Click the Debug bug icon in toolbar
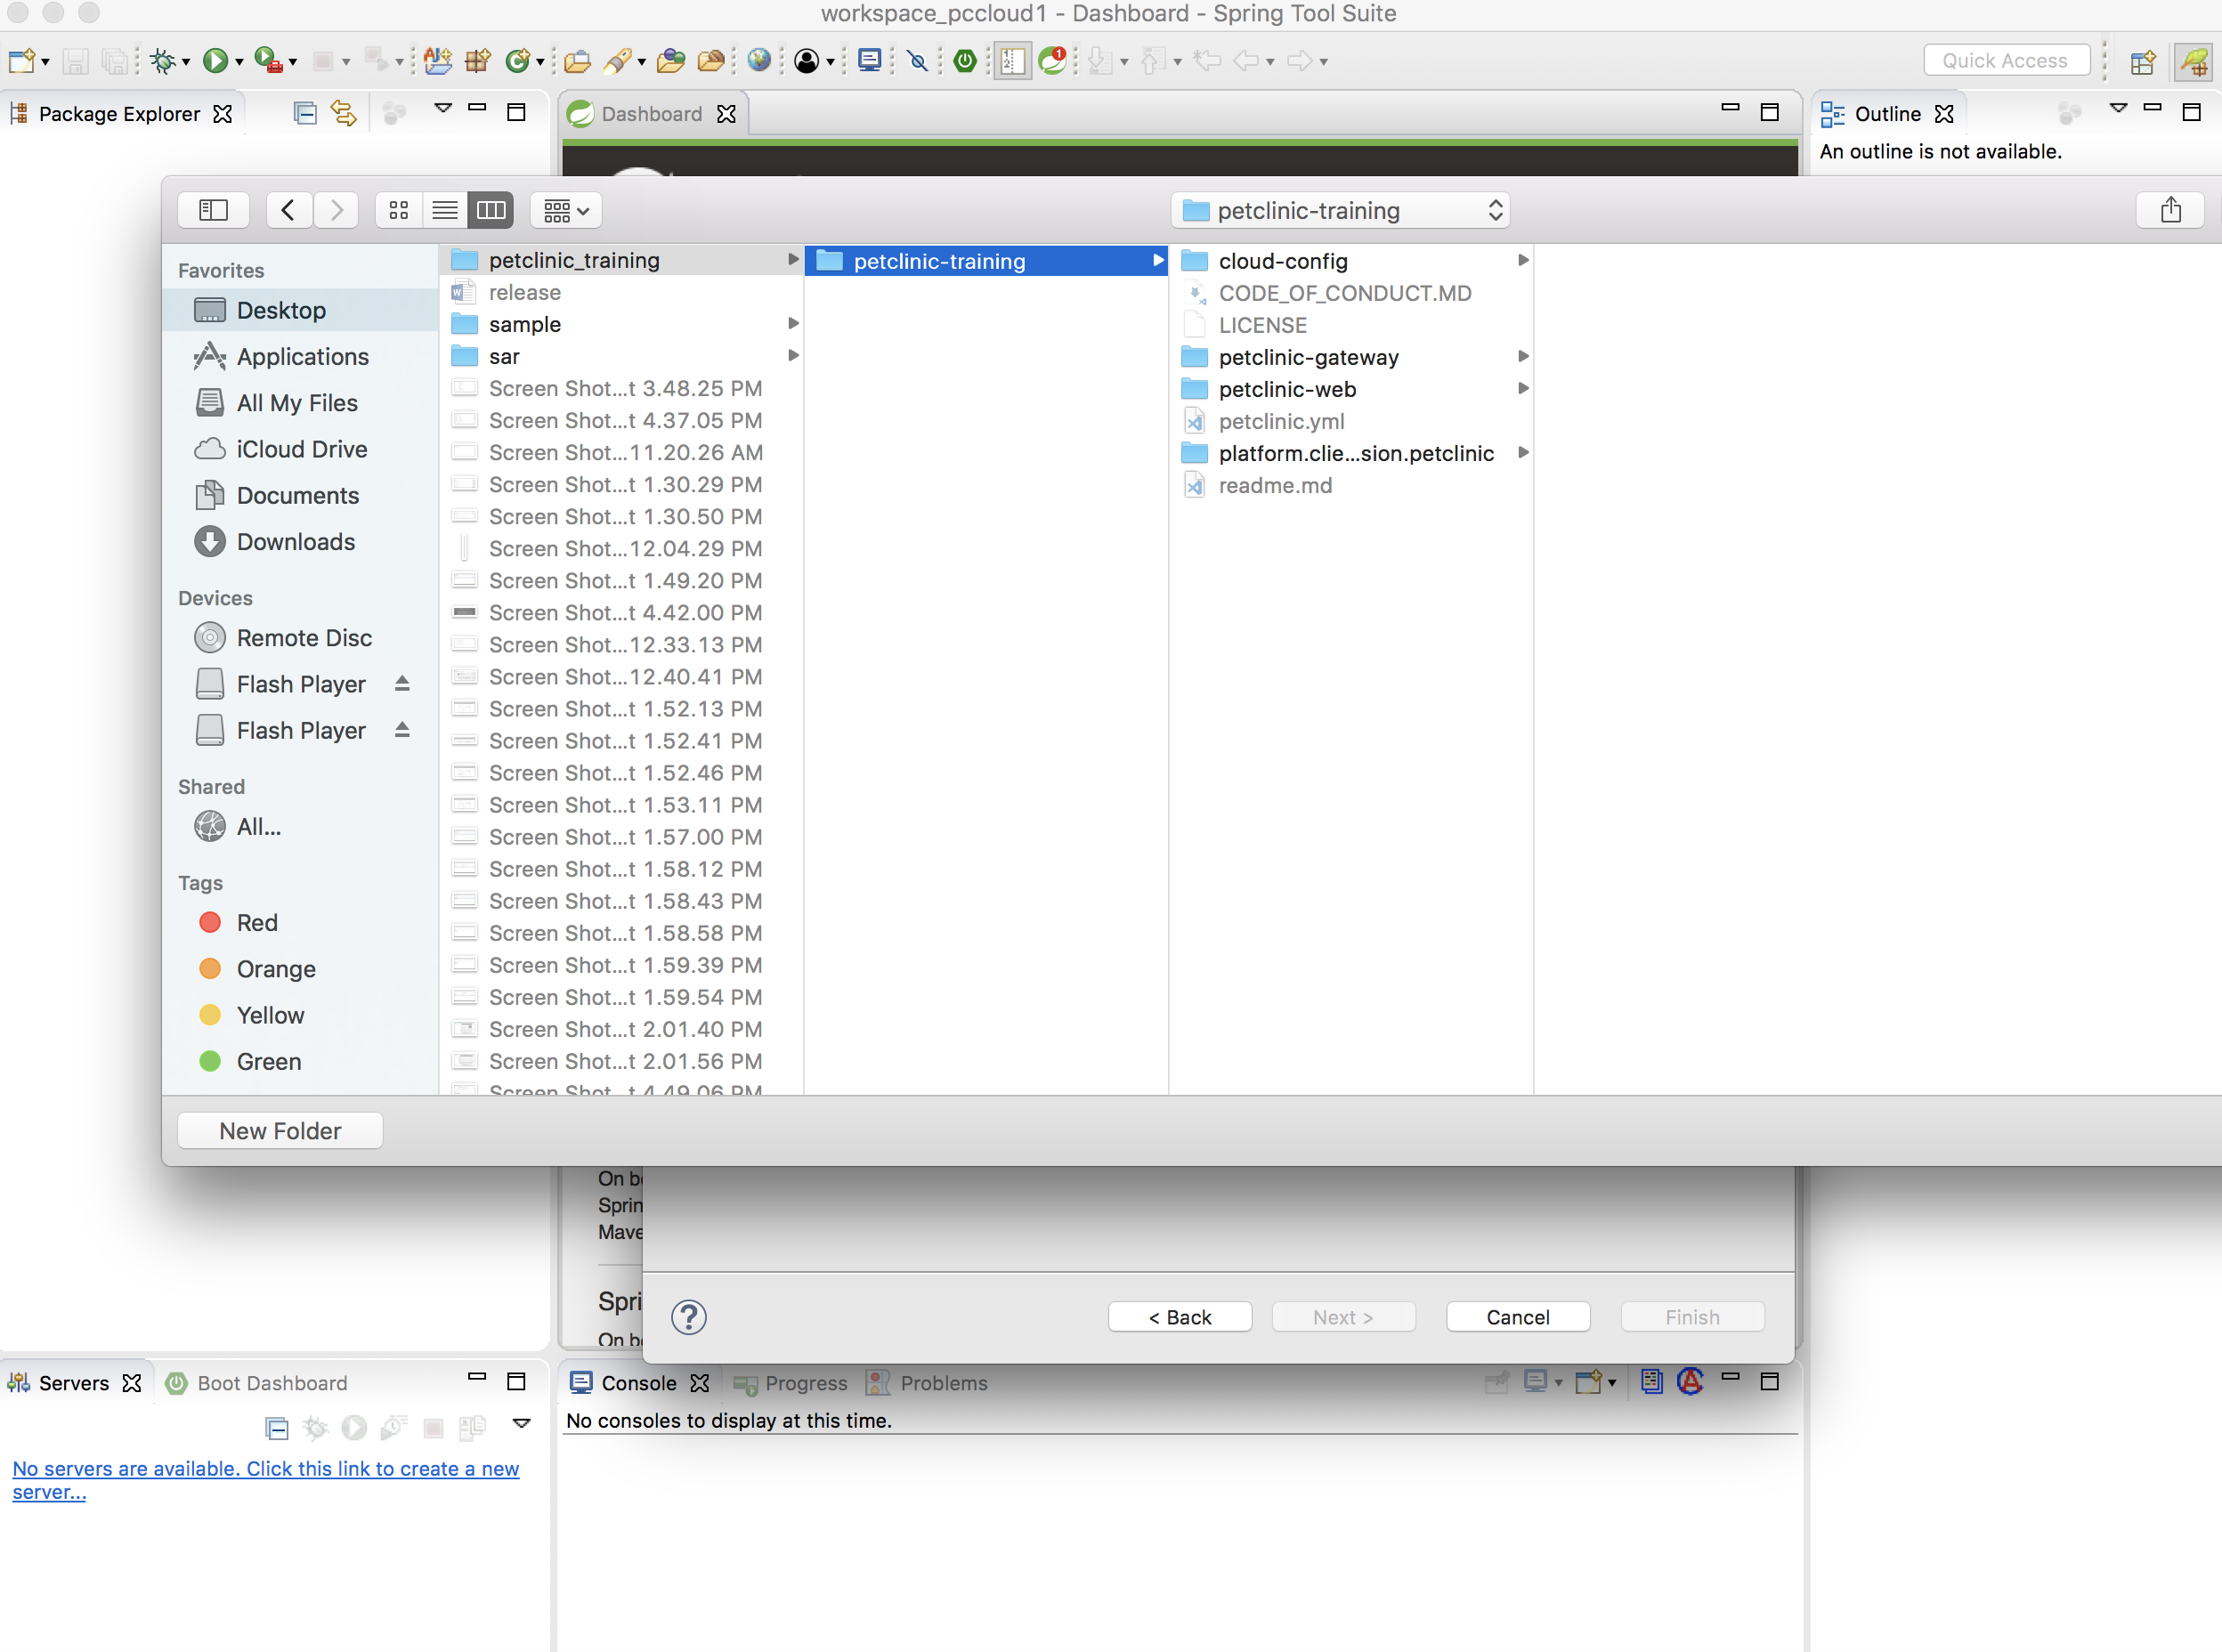This screenshot has height=1652, width=2222. [162, 61]
